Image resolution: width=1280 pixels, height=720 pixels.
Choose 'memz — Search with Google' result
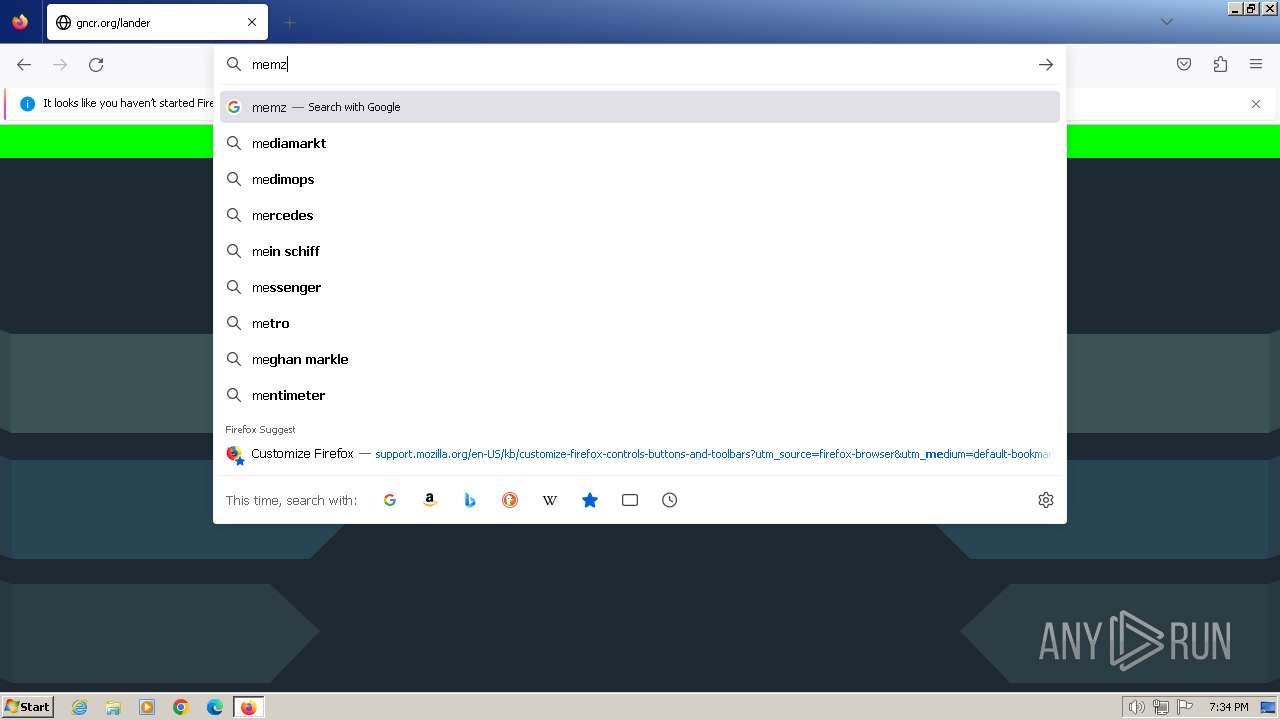tap(640, 107)
